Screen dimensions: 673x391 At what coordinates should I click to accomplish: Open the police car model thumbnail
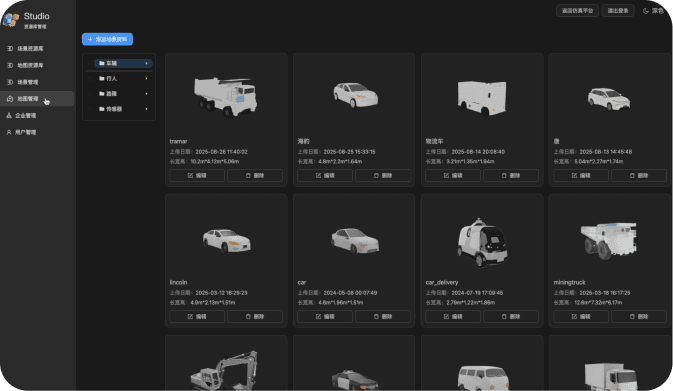[355, 379]
